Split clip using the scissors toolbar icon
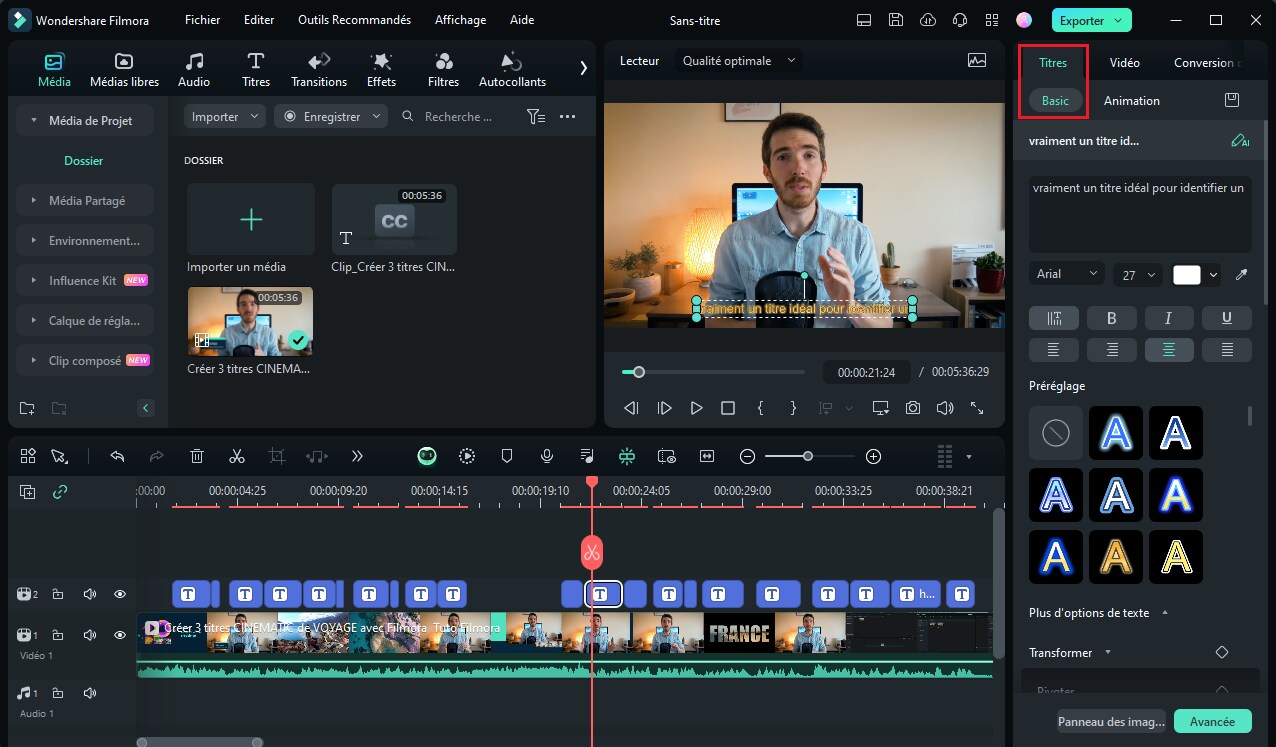The width and height of the screenshot is (1276, 747). pos(237,456)
